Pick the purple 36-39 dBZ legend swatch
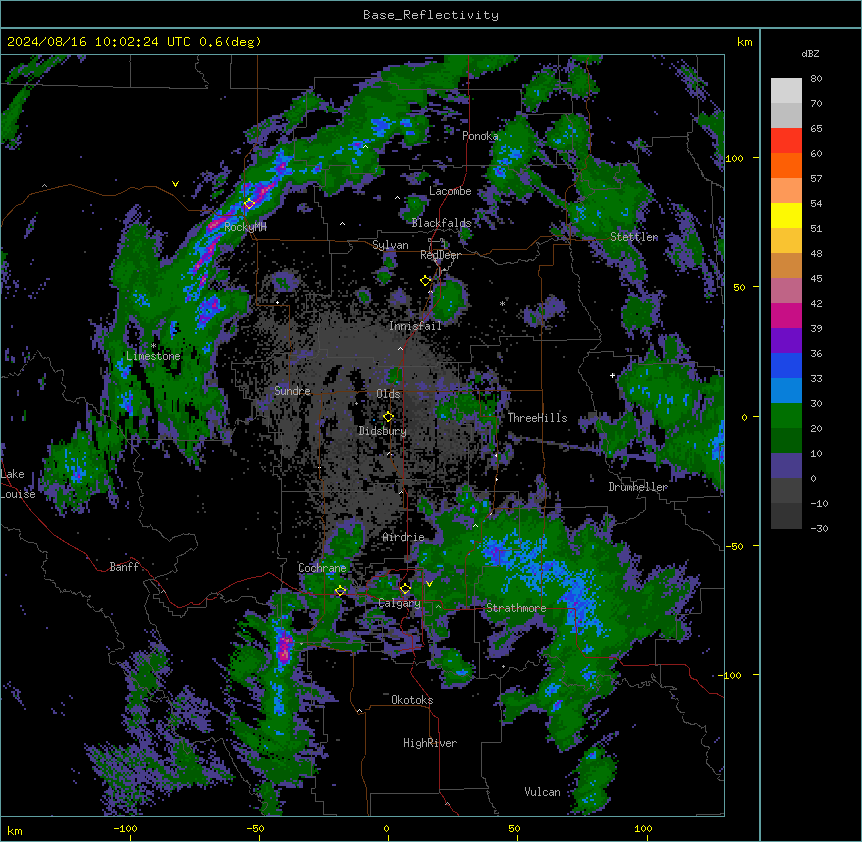 click(786, 341)
